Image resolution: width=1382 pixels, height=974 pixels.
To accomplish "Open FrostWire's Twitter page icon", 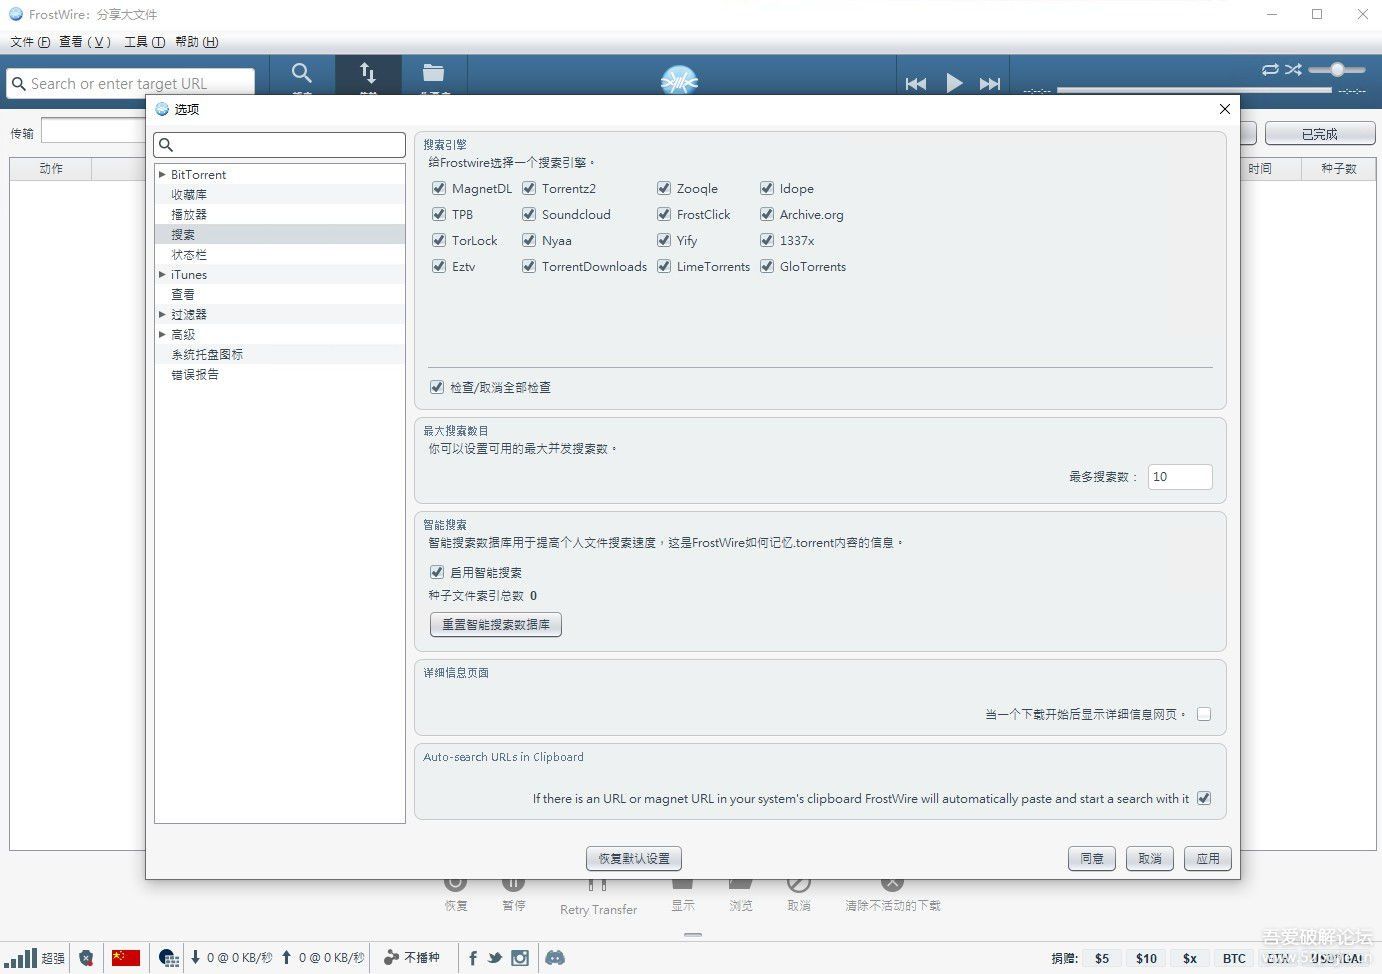I will pos(494,957).
